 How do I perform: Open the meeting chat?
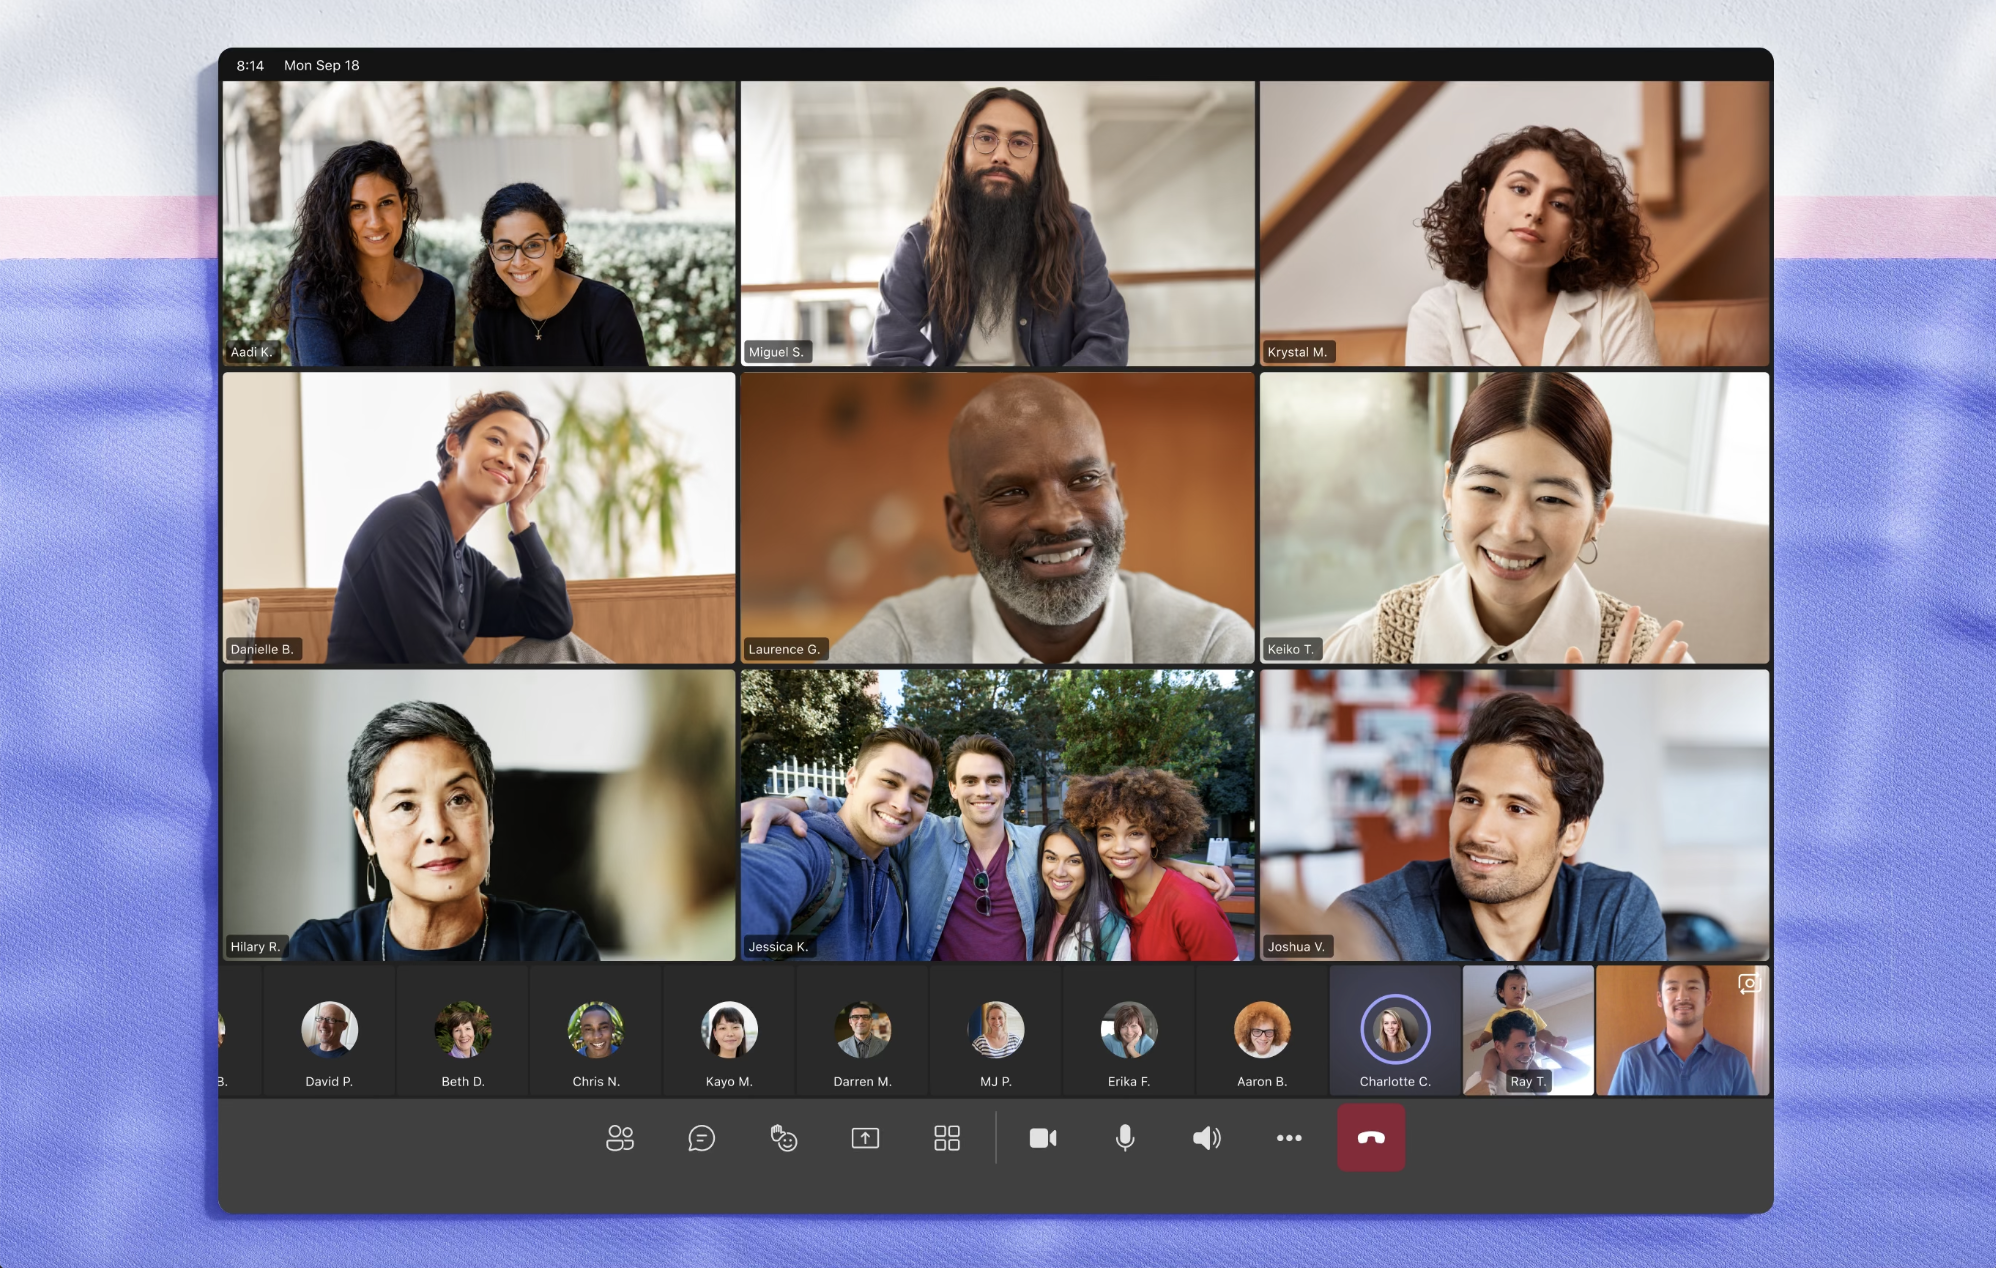701,1138
